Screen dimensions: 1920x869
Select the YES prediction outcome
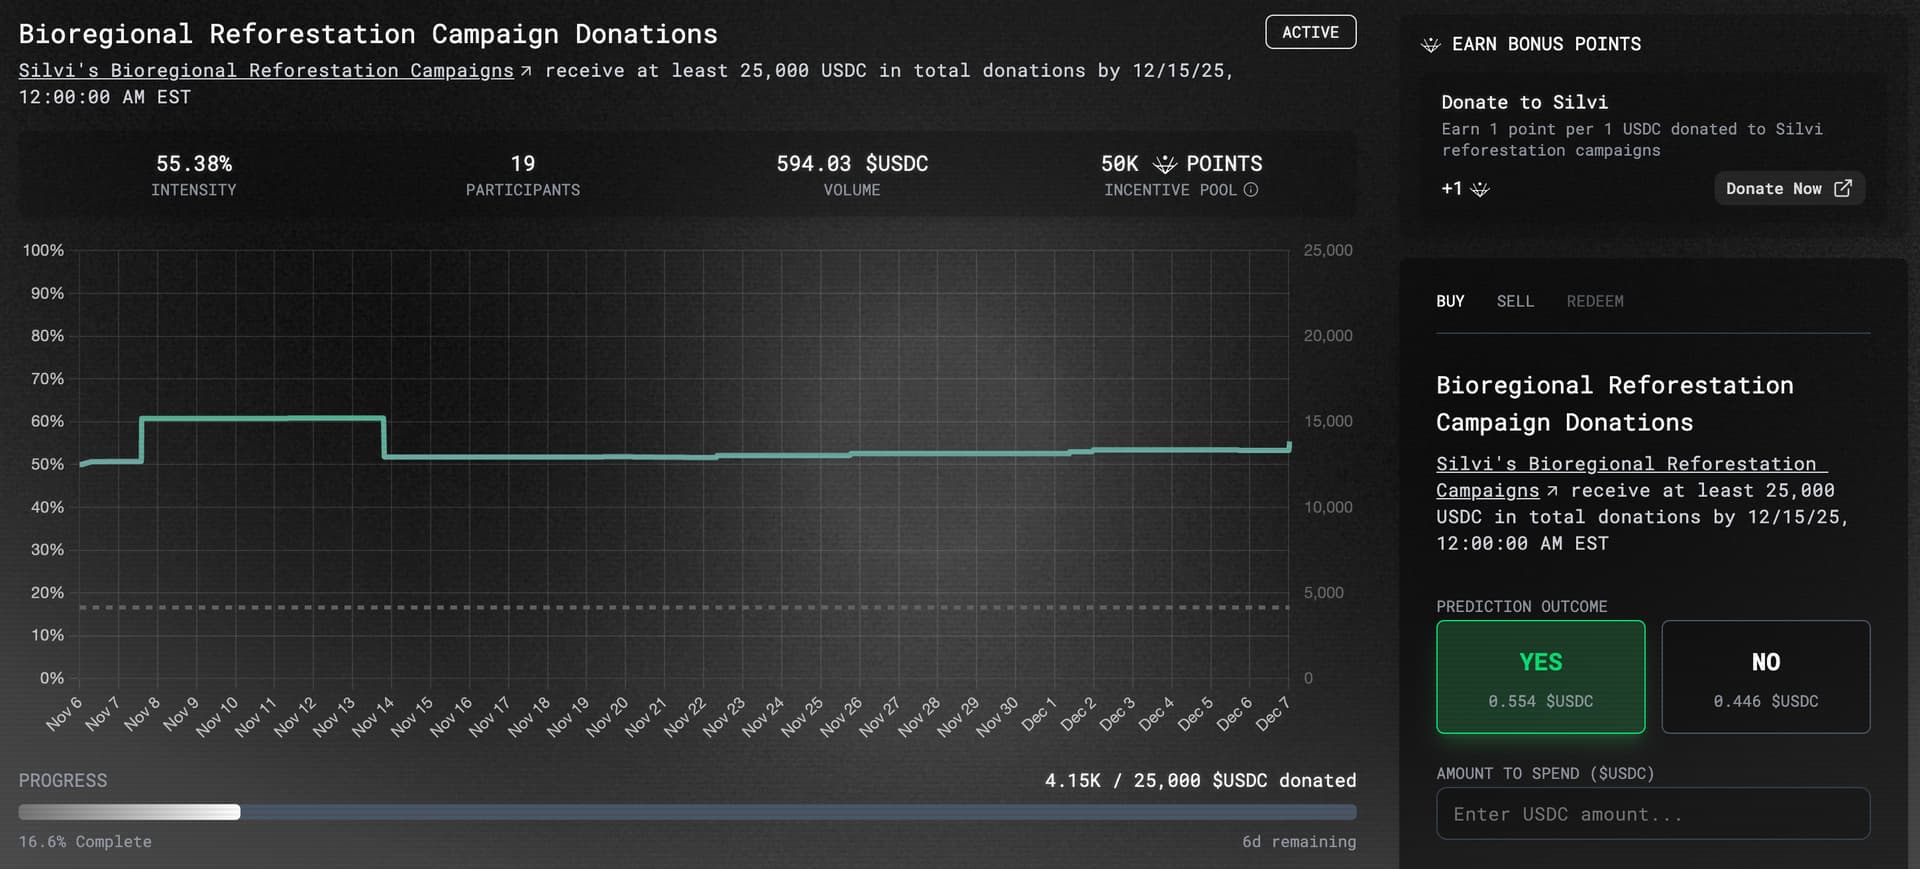coord(1540,677)
